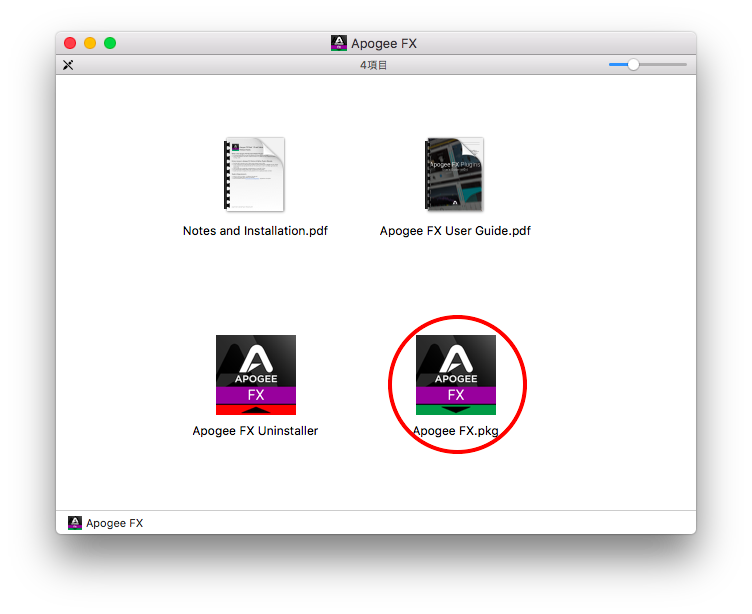Click the crossed-tools customize icon in toolbar
Screen dimensions: 752x614
(x=68, y=65)
